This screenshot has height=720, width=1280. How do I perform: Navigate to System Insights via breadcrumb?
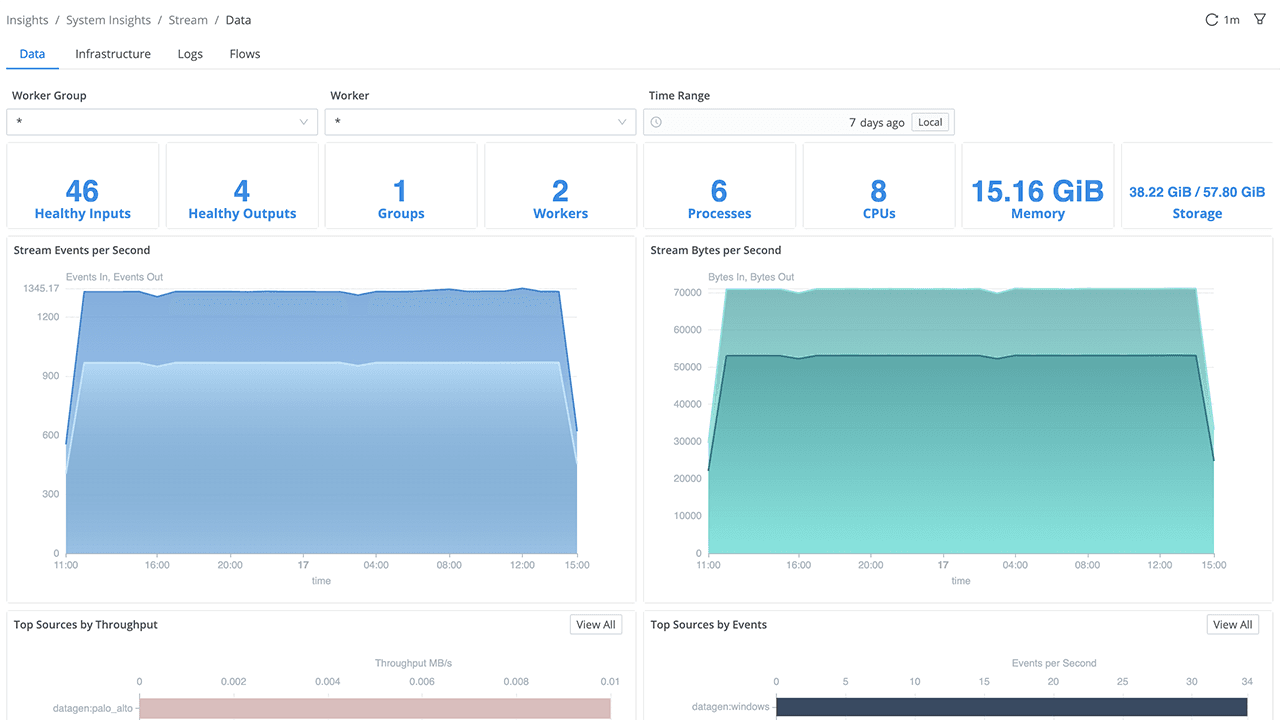tap(107, 19)
